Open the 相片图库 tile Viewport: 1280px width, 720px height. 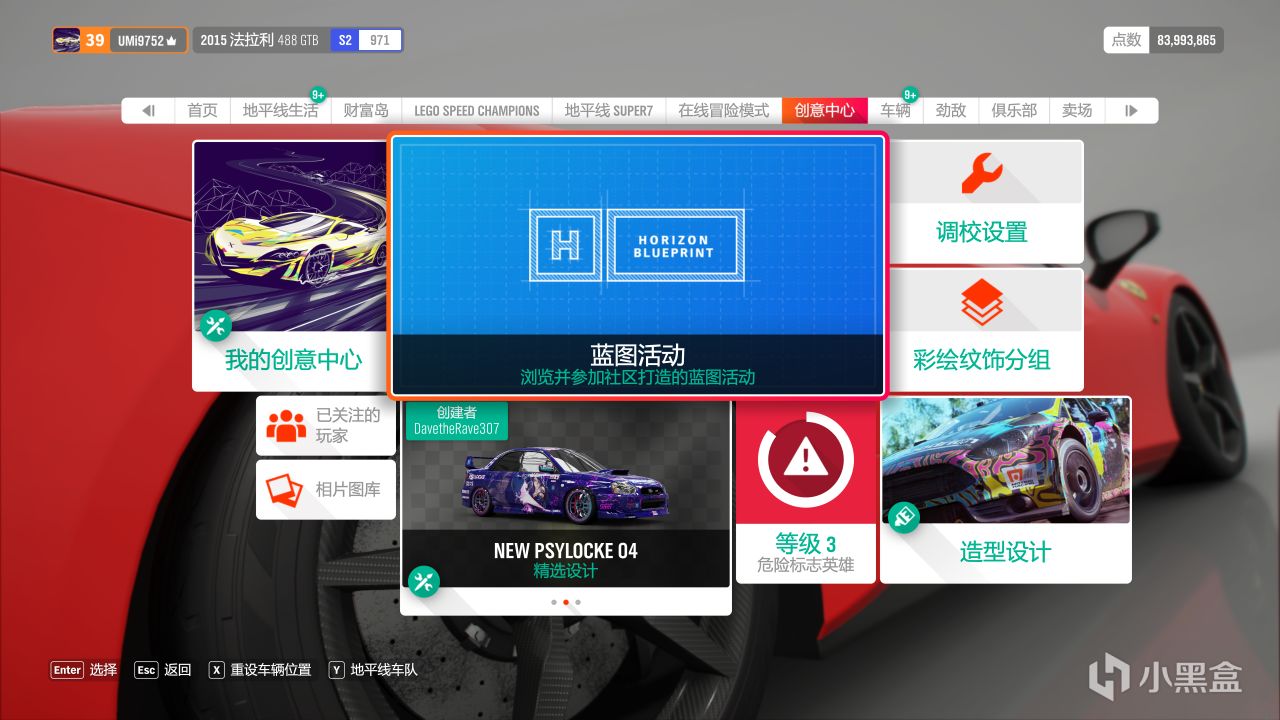(325, 490)
